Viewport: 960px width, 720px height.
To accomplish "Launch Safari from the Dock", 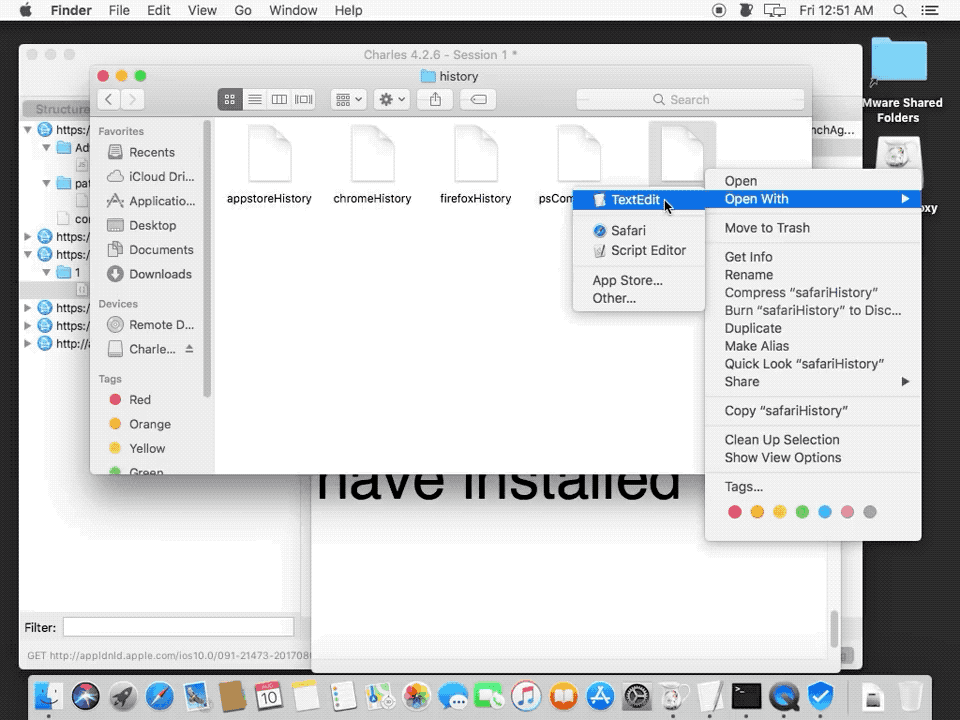I will tap(159, 697).
